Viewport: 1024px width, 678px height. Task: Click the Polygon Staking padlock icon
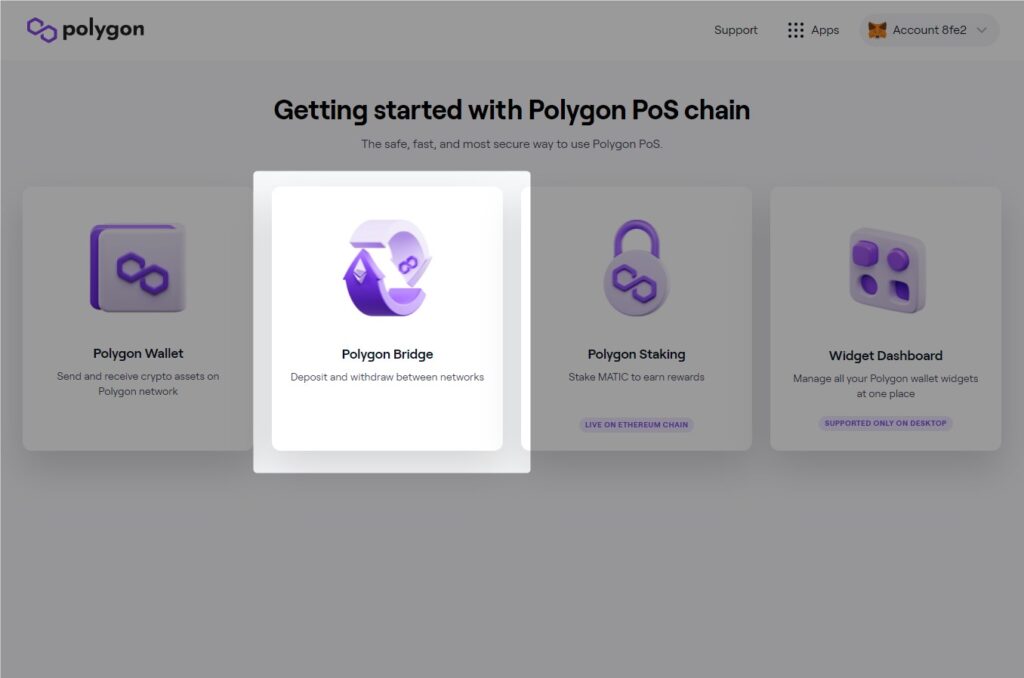[x=636, y=268]
